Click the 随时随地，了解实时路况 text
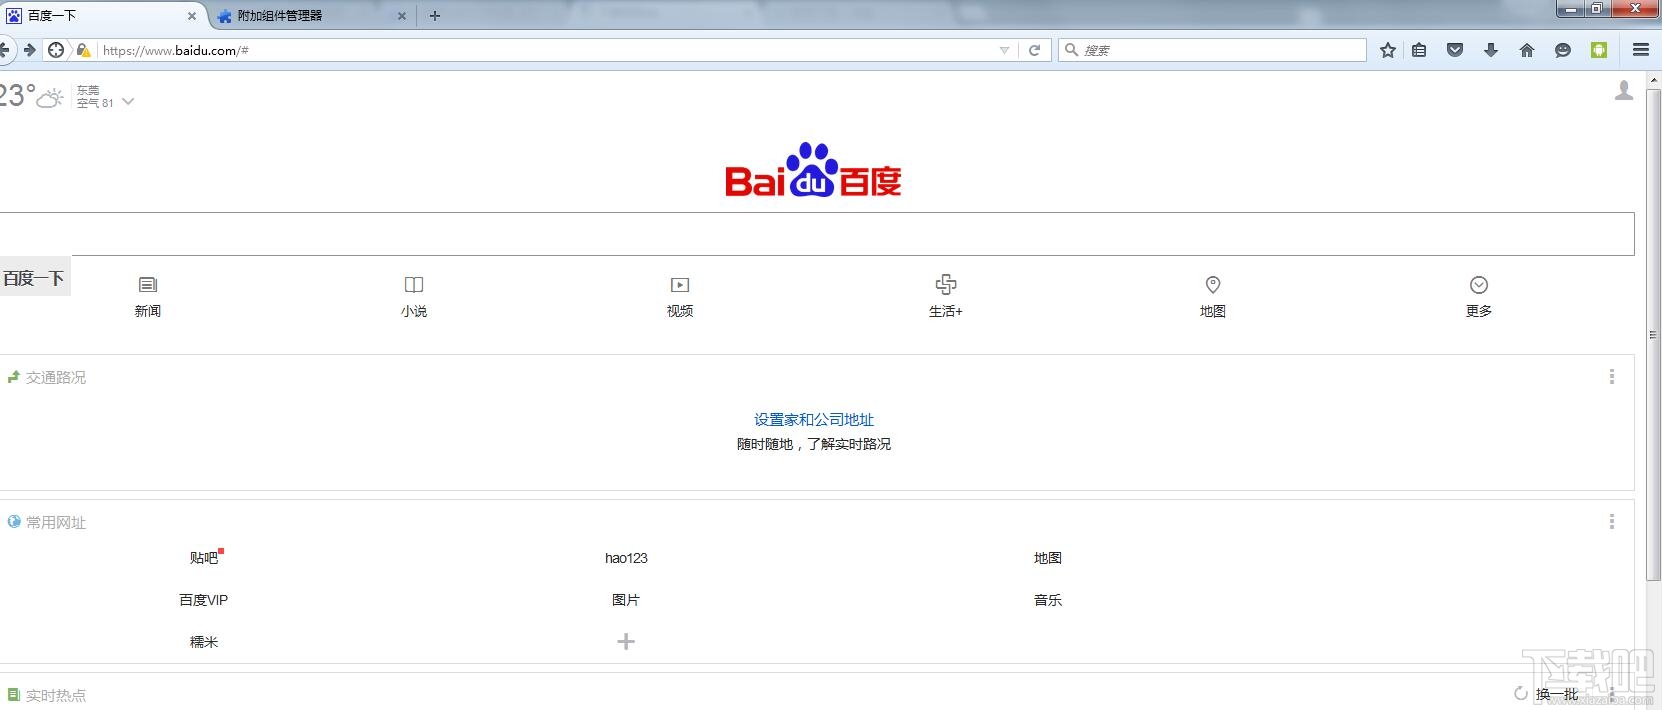 coord(814,444)
